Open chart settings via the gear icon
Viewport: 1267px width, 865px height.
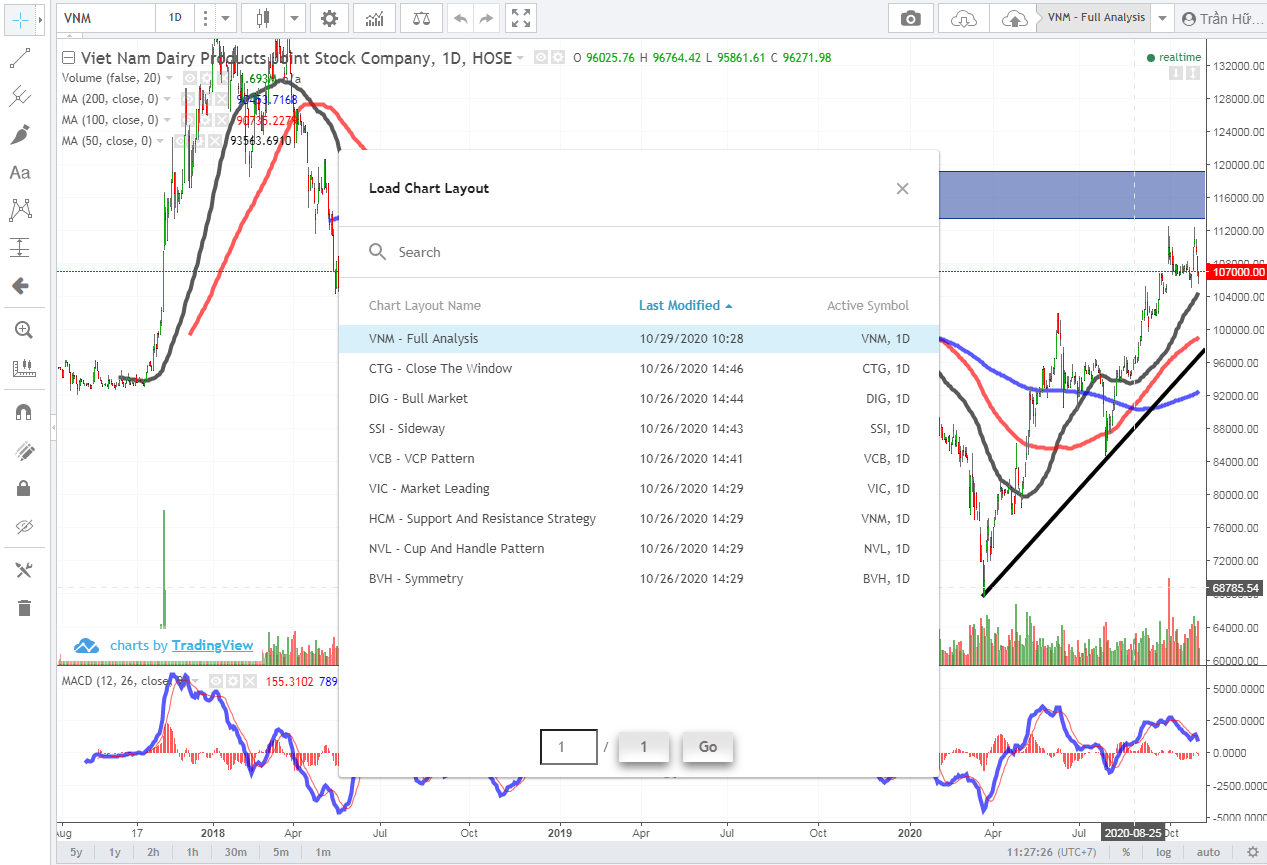[x=329, y=17]
